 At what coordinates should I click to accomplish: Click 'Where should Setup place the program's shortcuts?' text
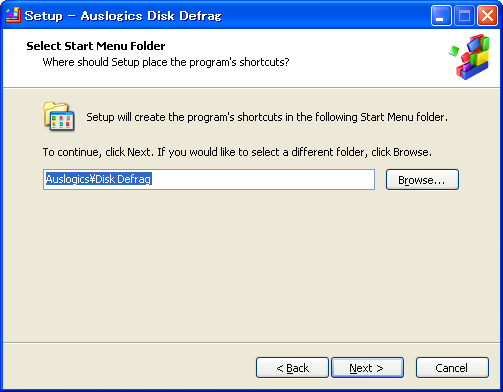click(x=166, y=62)
